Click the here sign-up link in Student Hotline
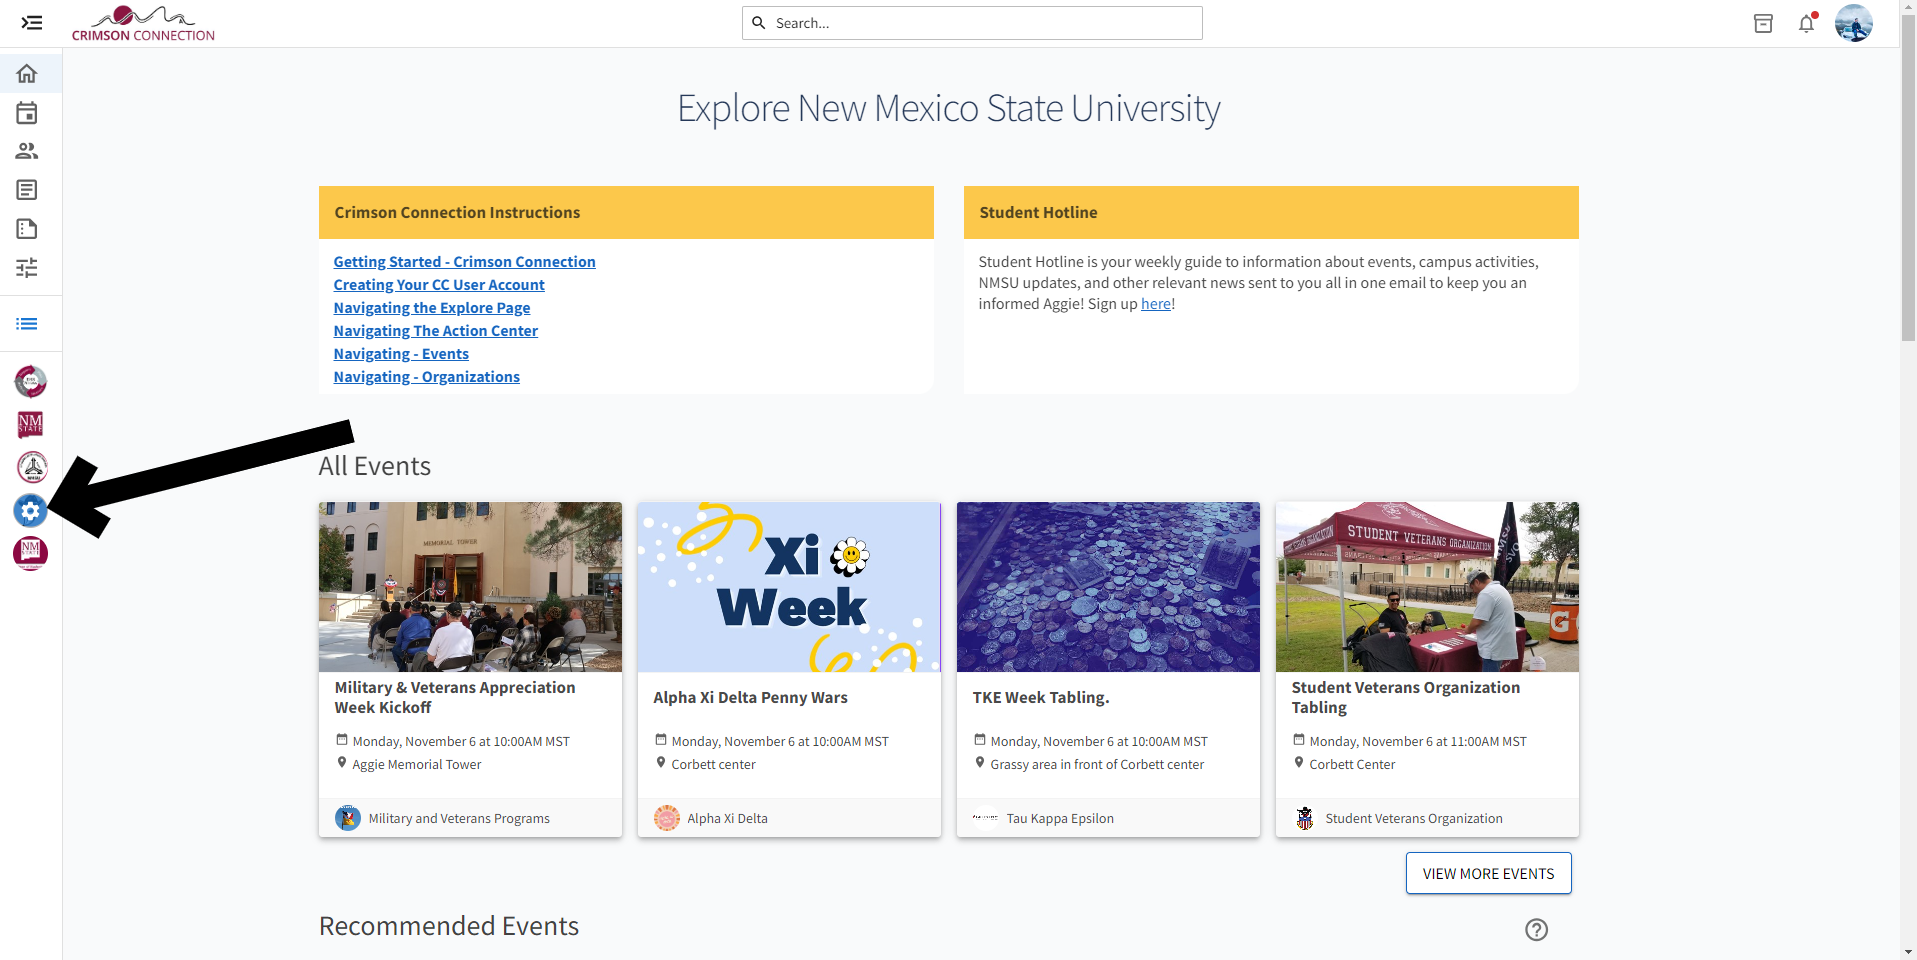 coord(1154,303)
